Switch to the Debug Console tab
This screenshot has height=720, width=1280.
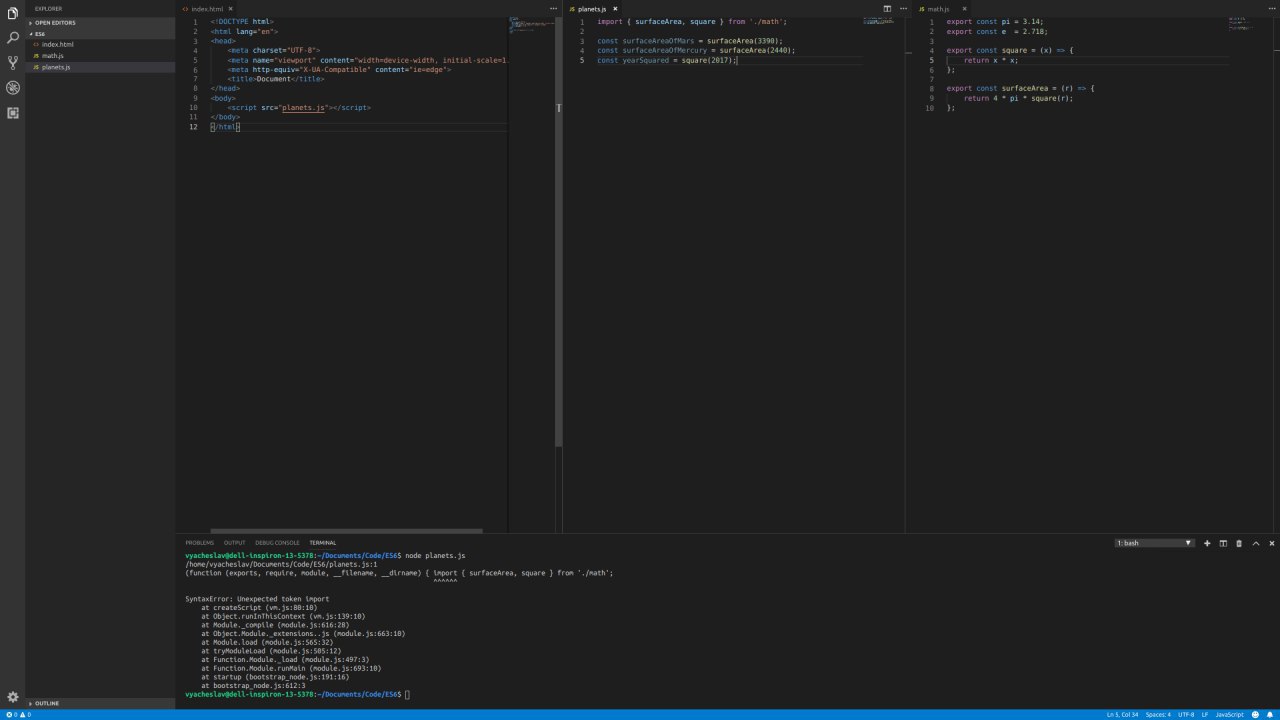(x=277, y=543)
